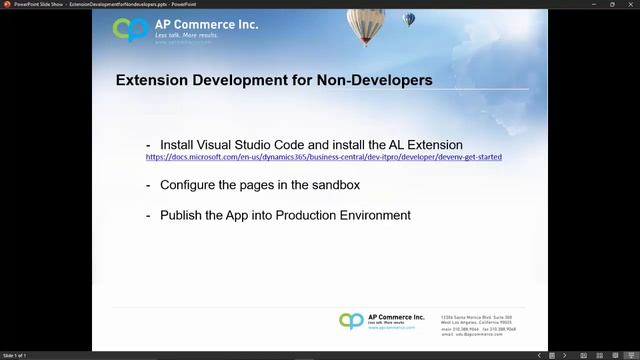This screenshot has height=360, width=640.
Task: Switch to Slide Sorter view icon
Action: (600, 356)
